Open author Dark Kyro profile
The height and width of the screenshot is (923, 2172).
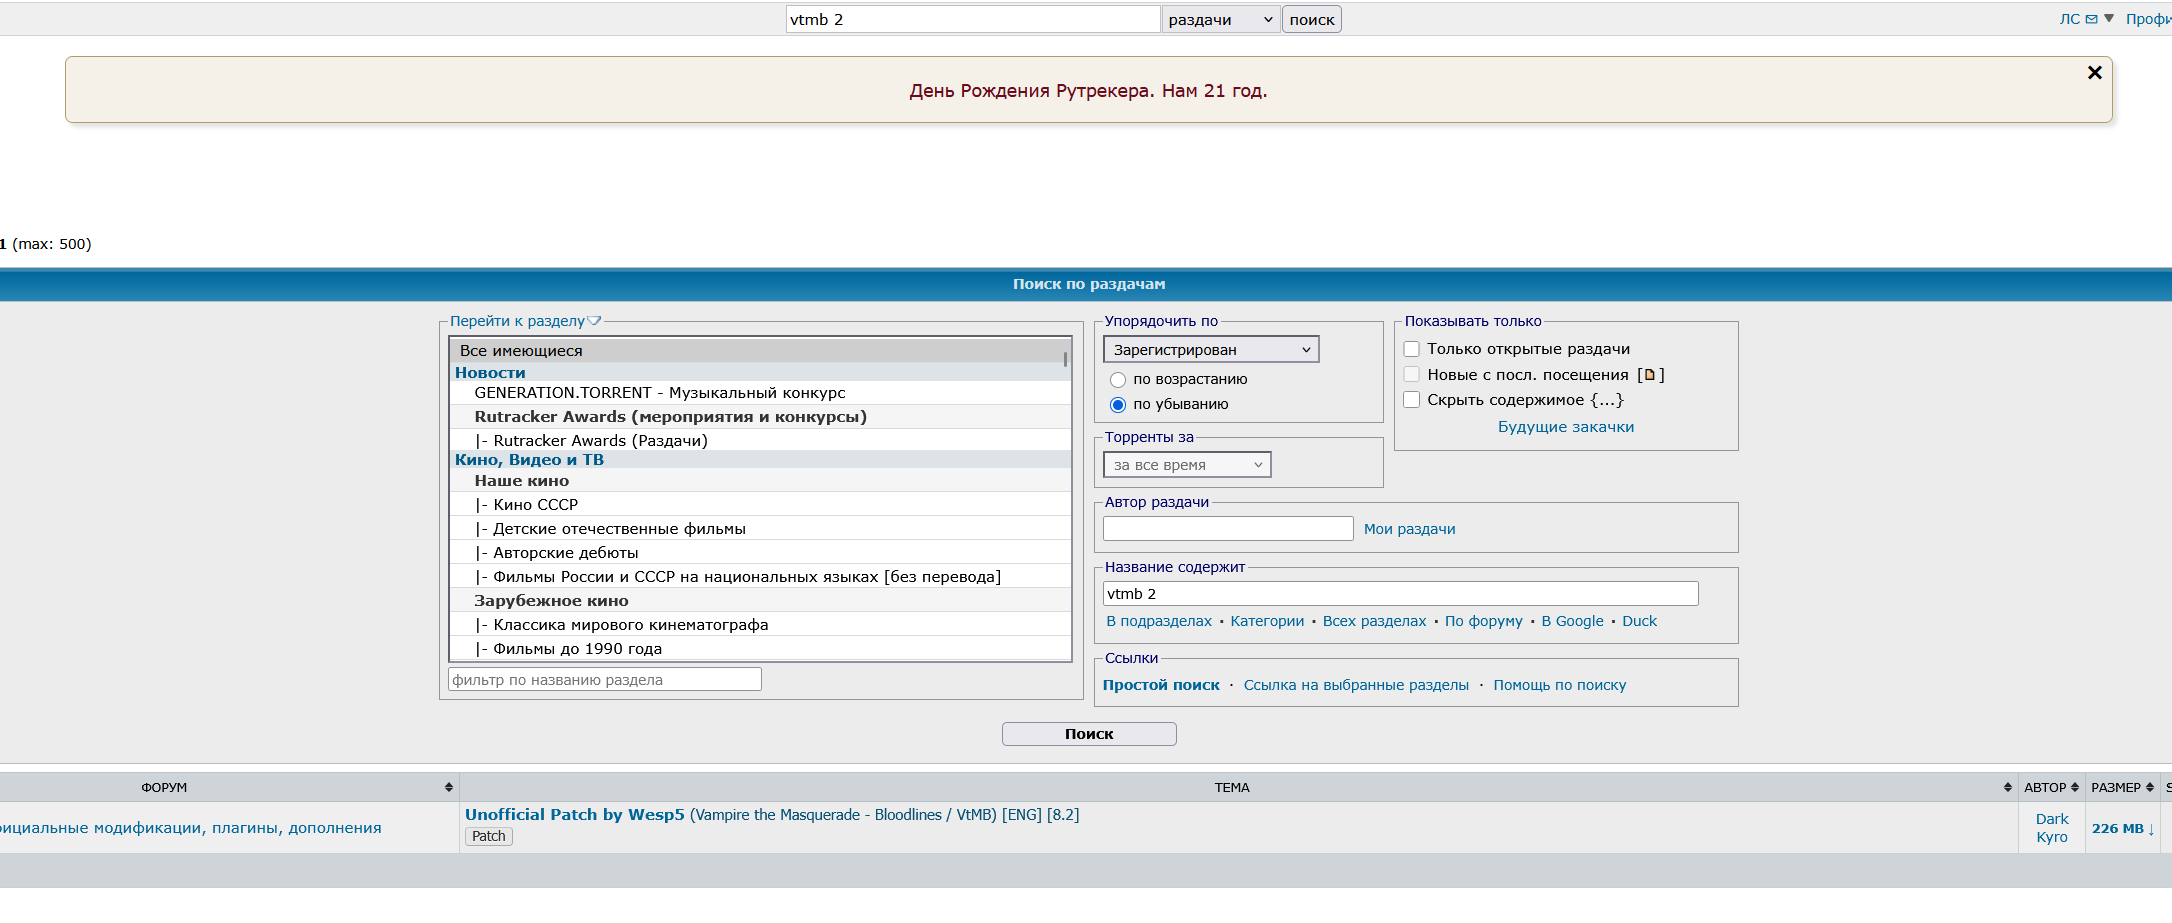[2052, 828]
